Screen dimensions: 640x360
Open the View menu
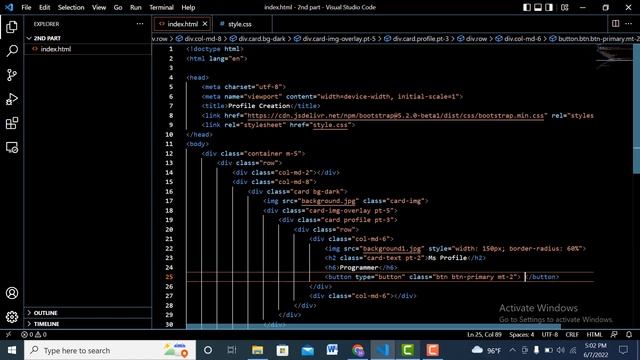click(x=99, y=7)
